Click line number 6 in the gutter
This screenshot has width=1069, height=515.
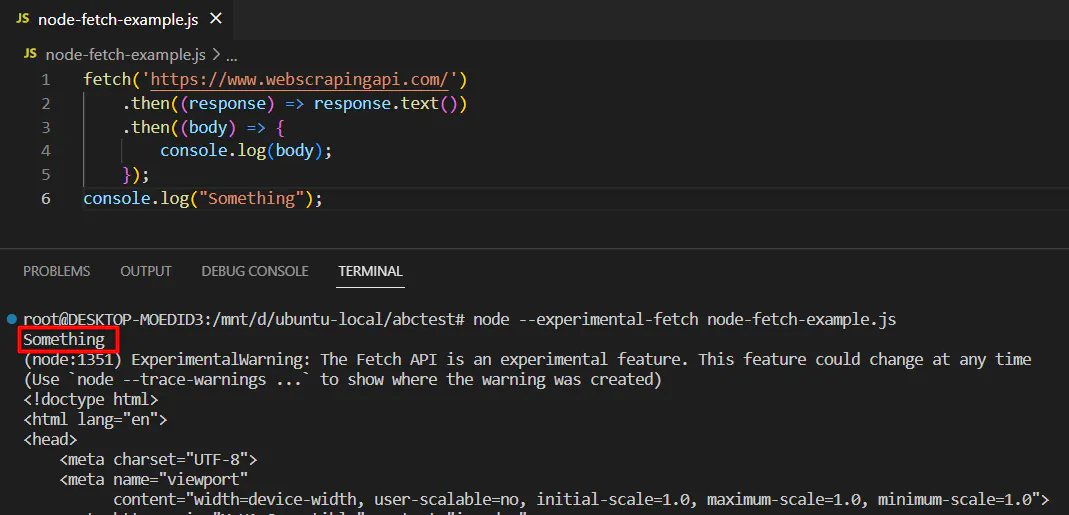(x=45, y=198)
